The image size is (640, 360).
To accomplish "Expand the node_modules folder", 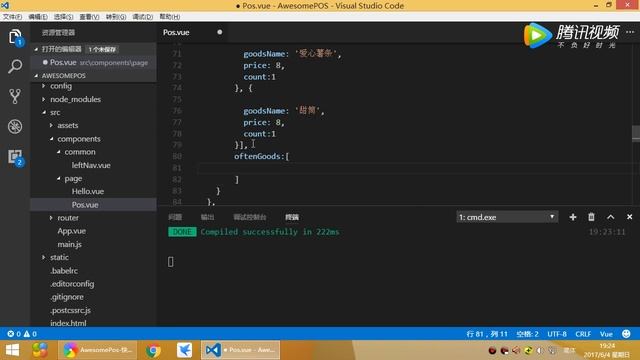I will [44, 99].
